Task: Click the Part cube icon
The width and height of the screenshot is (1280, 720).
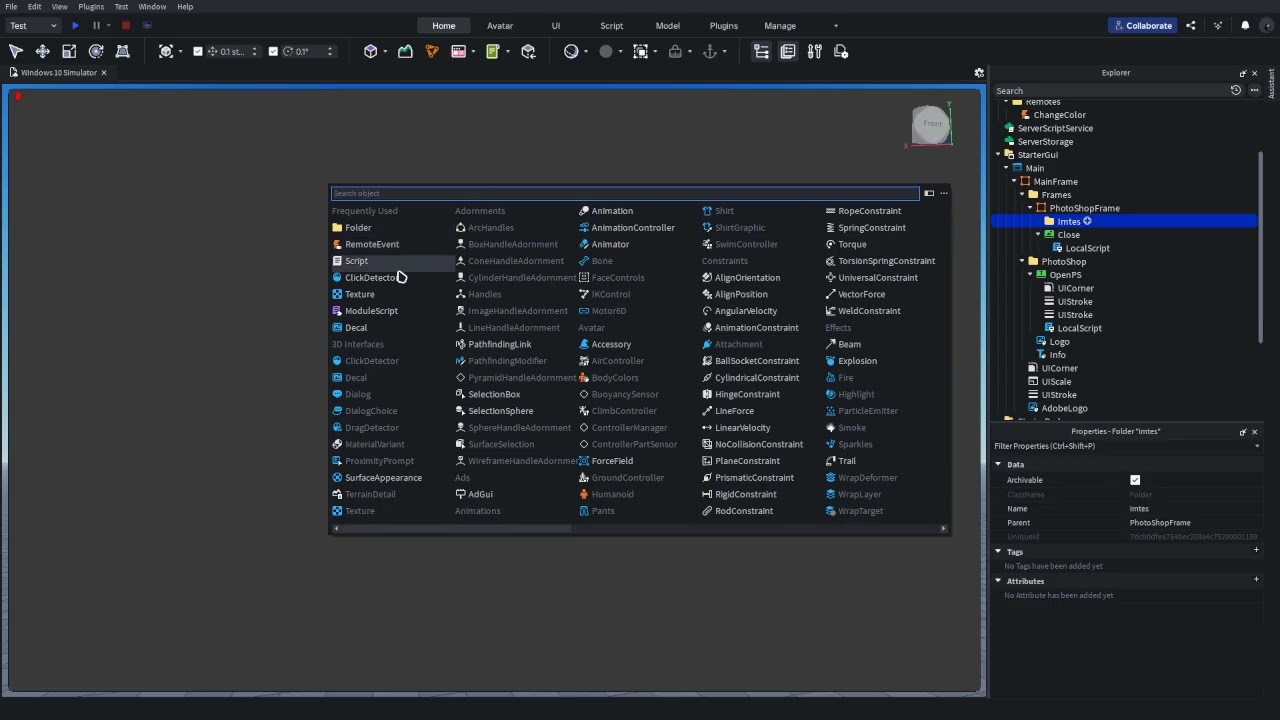Action: (x=371, y=51)
